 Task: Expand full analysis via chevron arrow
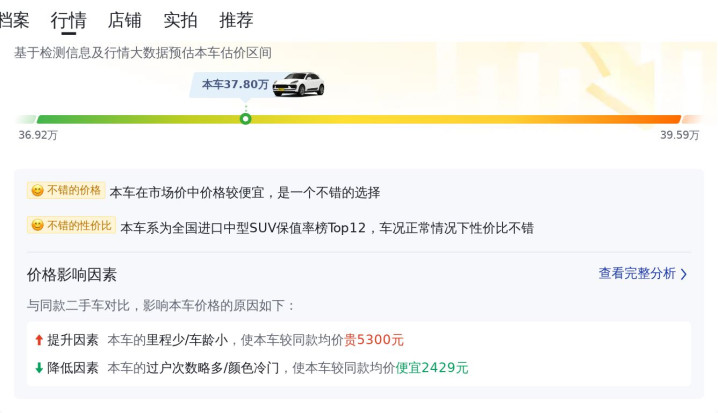684,274
